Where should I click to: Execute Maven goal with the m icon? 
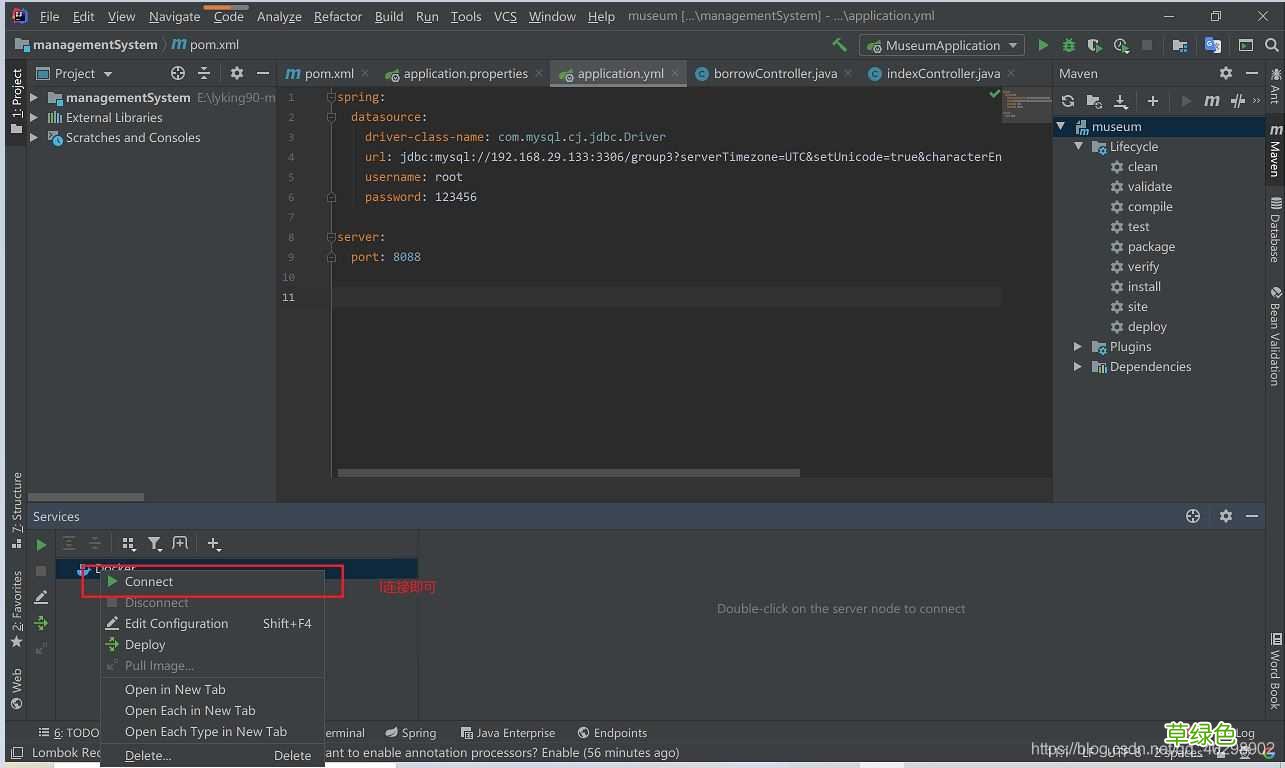point(1212,101)
